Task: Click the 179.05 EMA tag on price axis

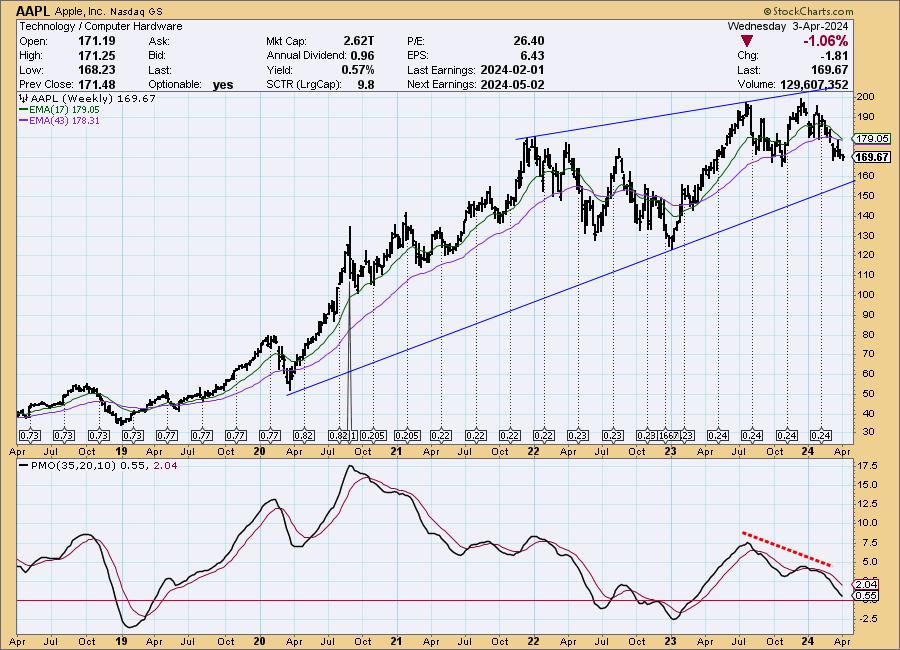Action: (x=871, y=138)
